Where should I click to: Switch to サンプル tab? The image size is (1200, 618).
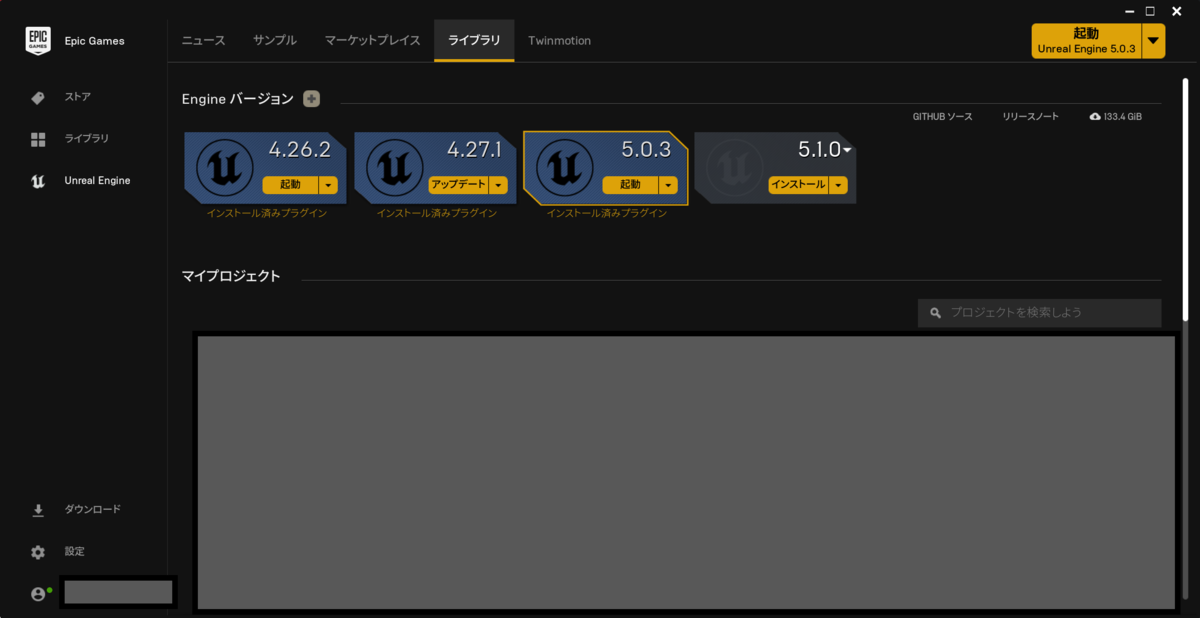click(x=275, y=41)
